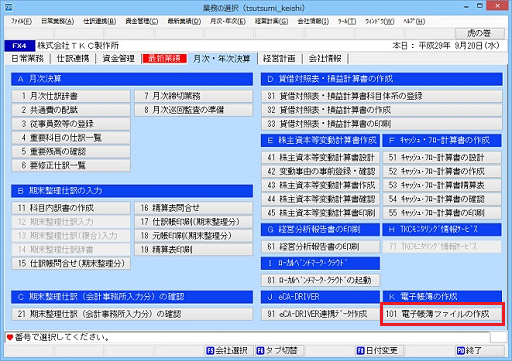Click the J eCA-DRIVER section header

[320, 296]
